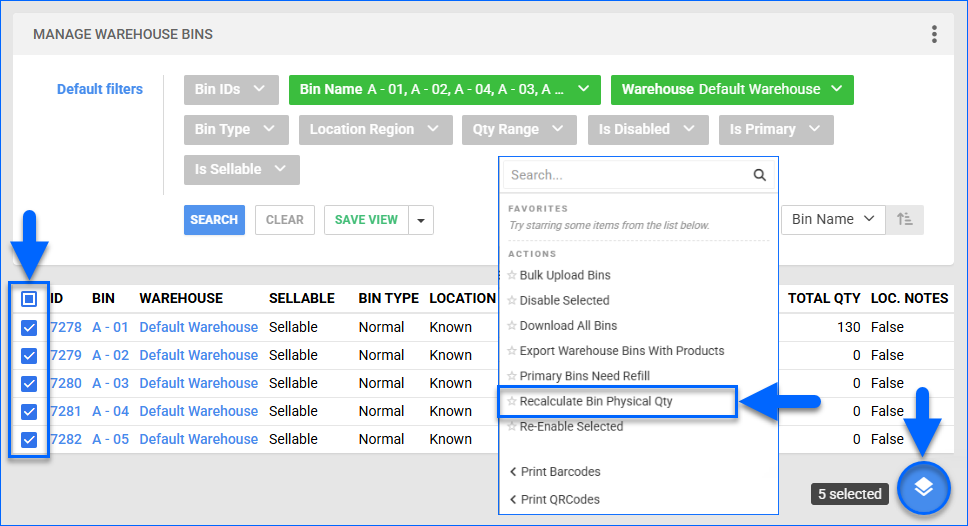Viewport: 968px width, 526px height.
Task: Open the Bin Name sort dropdown
Action: 832,219
